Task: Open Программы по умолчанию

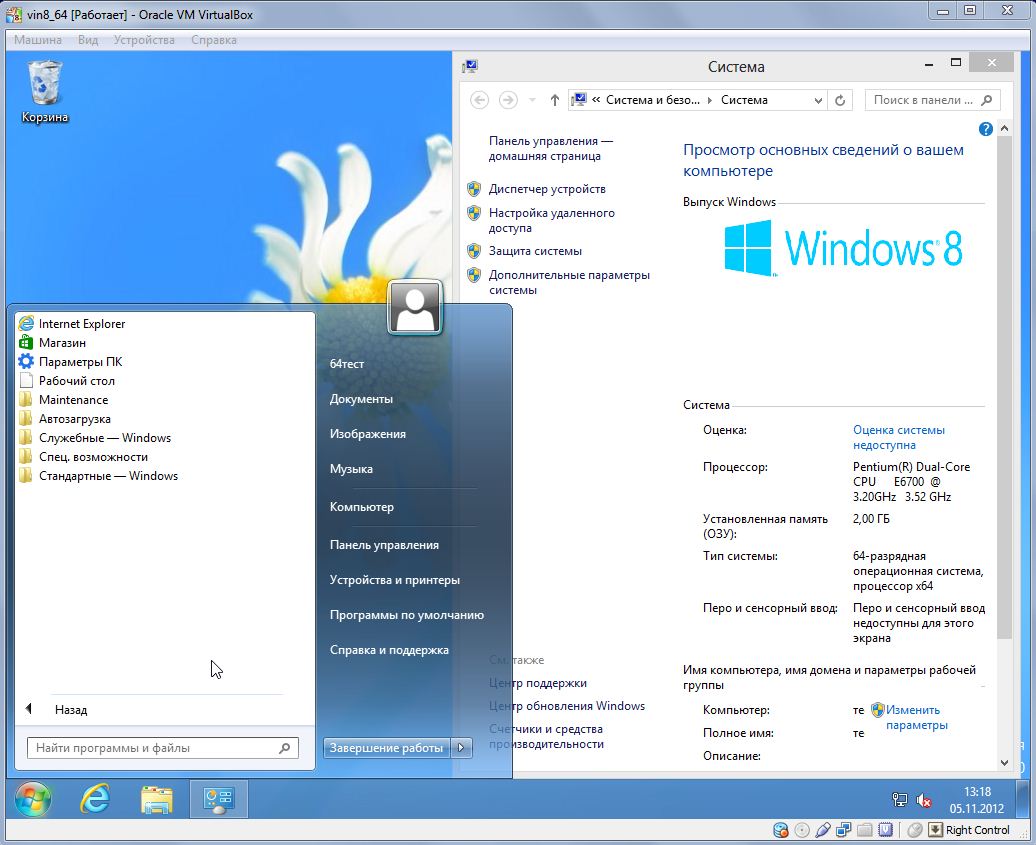Action: (x=407, y=615)
